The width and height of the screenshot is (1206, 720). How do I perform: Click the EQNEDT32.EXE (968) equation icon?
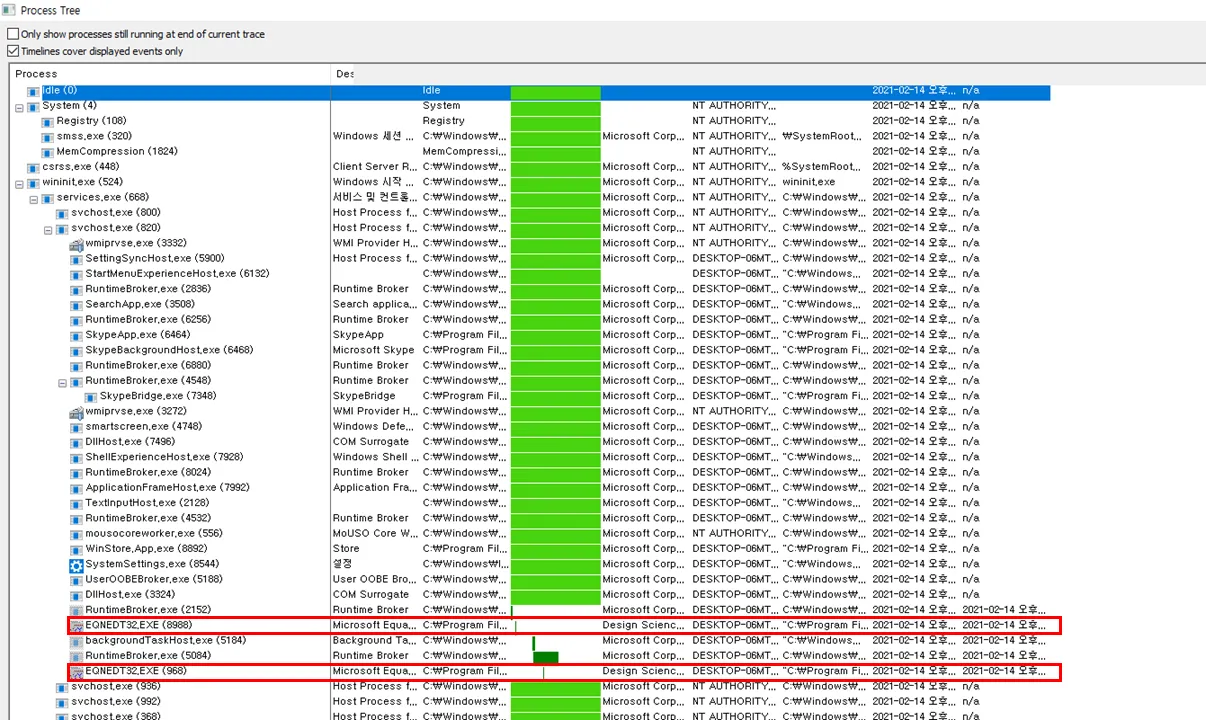pyautogui.click(x=76, y=671)
